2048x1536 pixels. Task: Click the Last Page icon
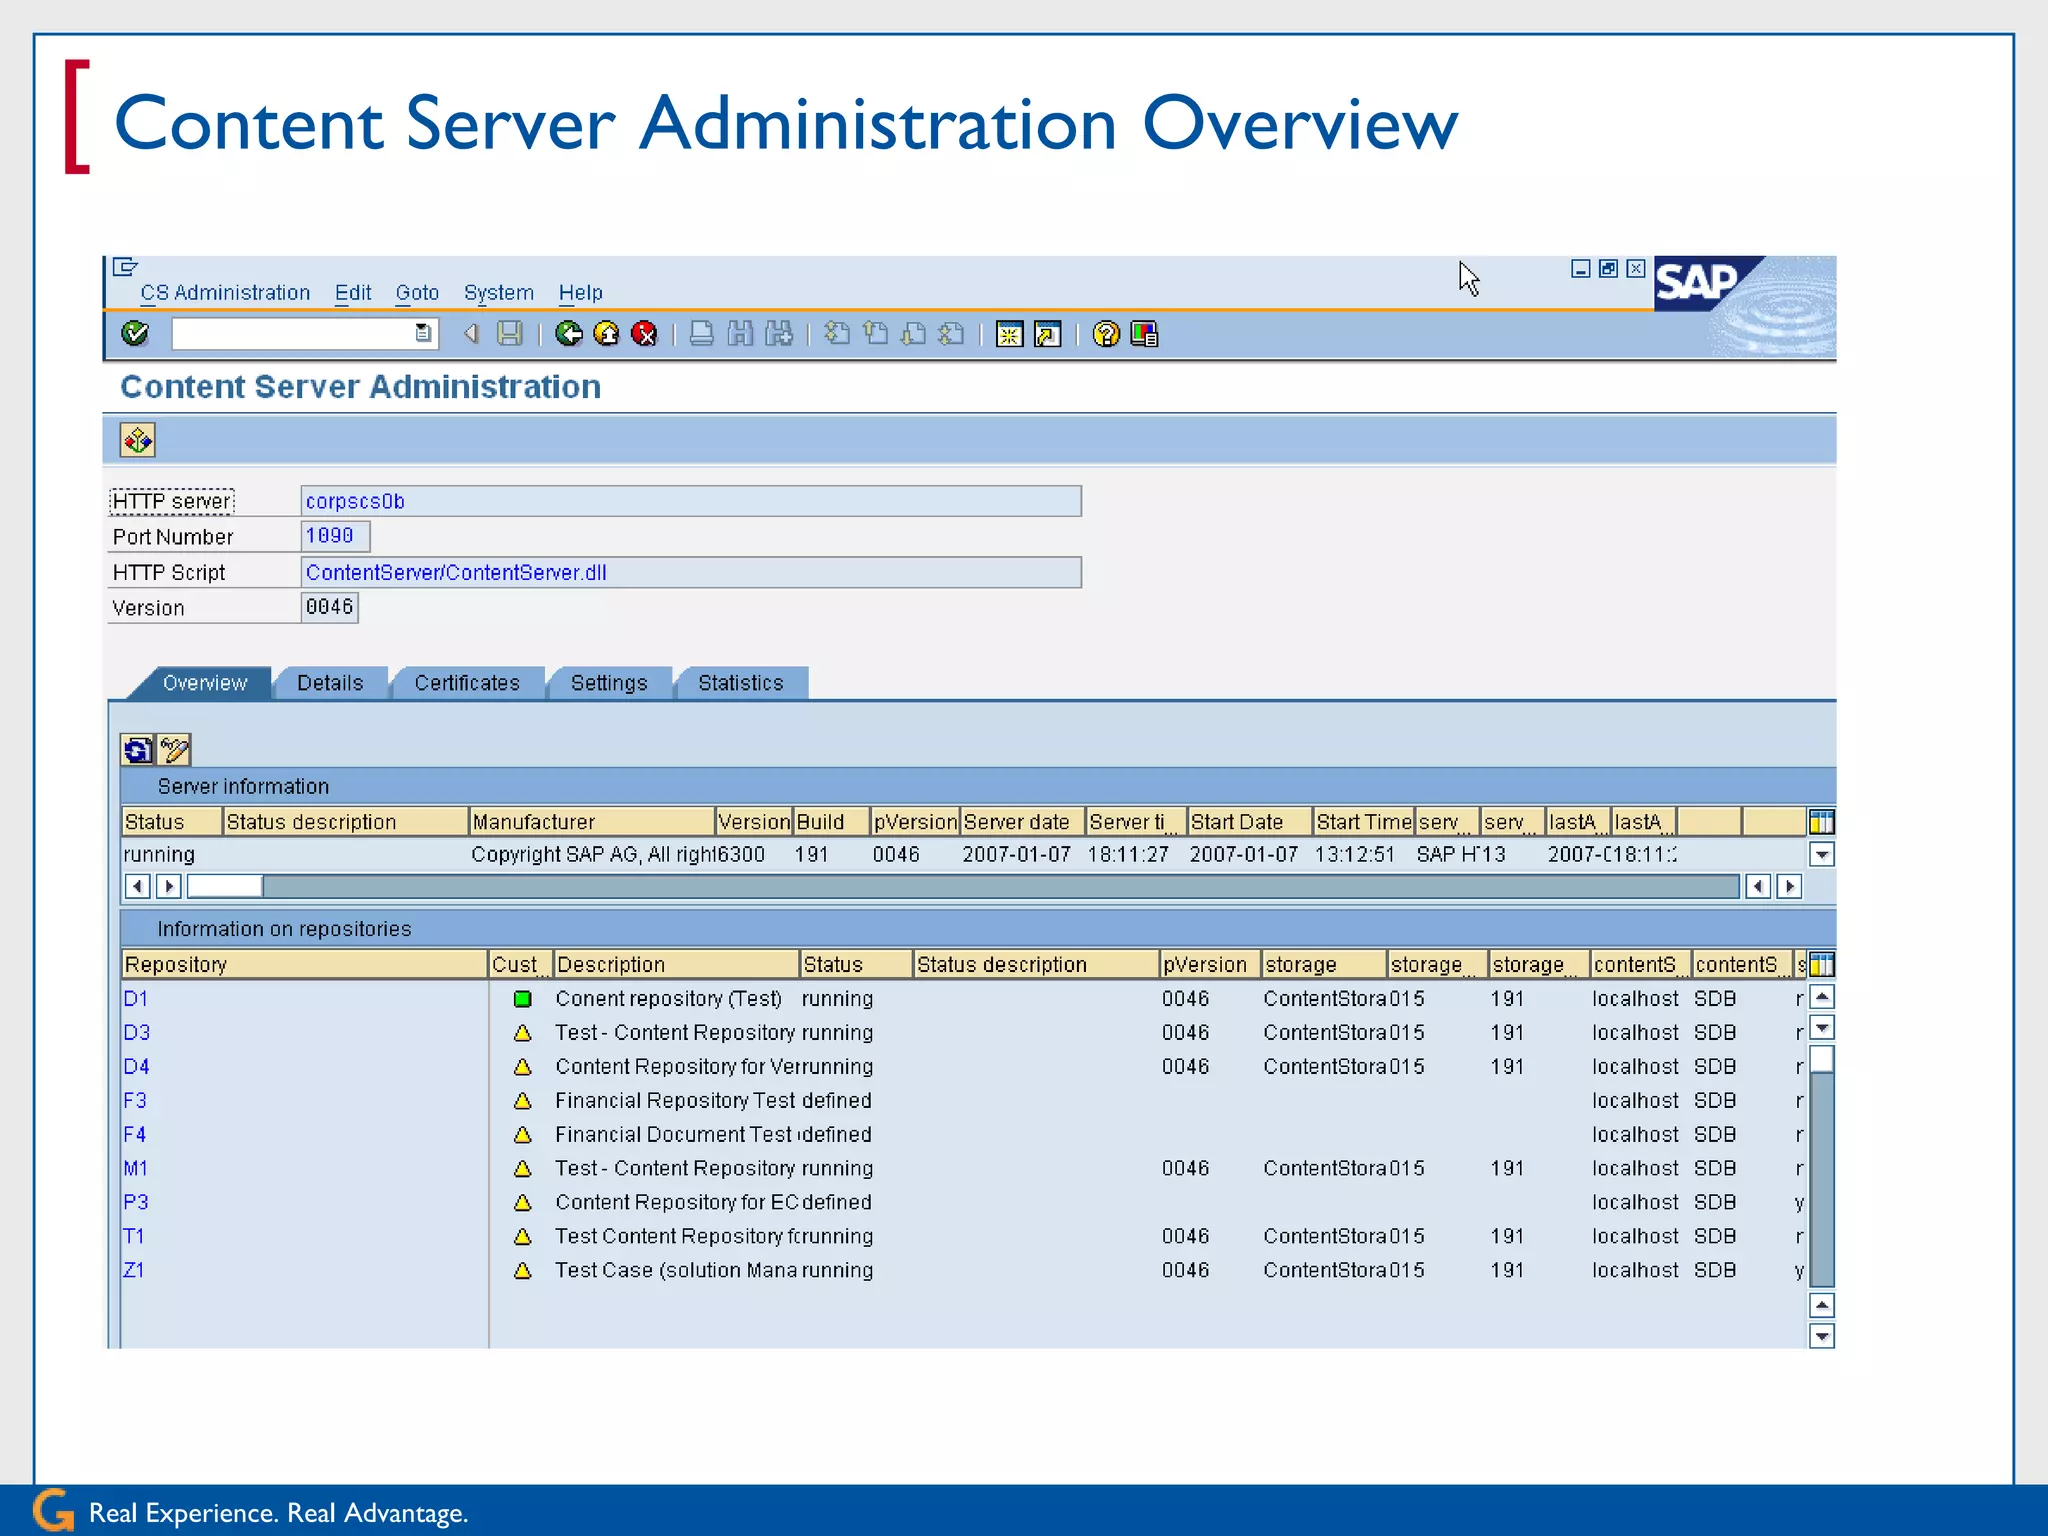tap(952, 333)
